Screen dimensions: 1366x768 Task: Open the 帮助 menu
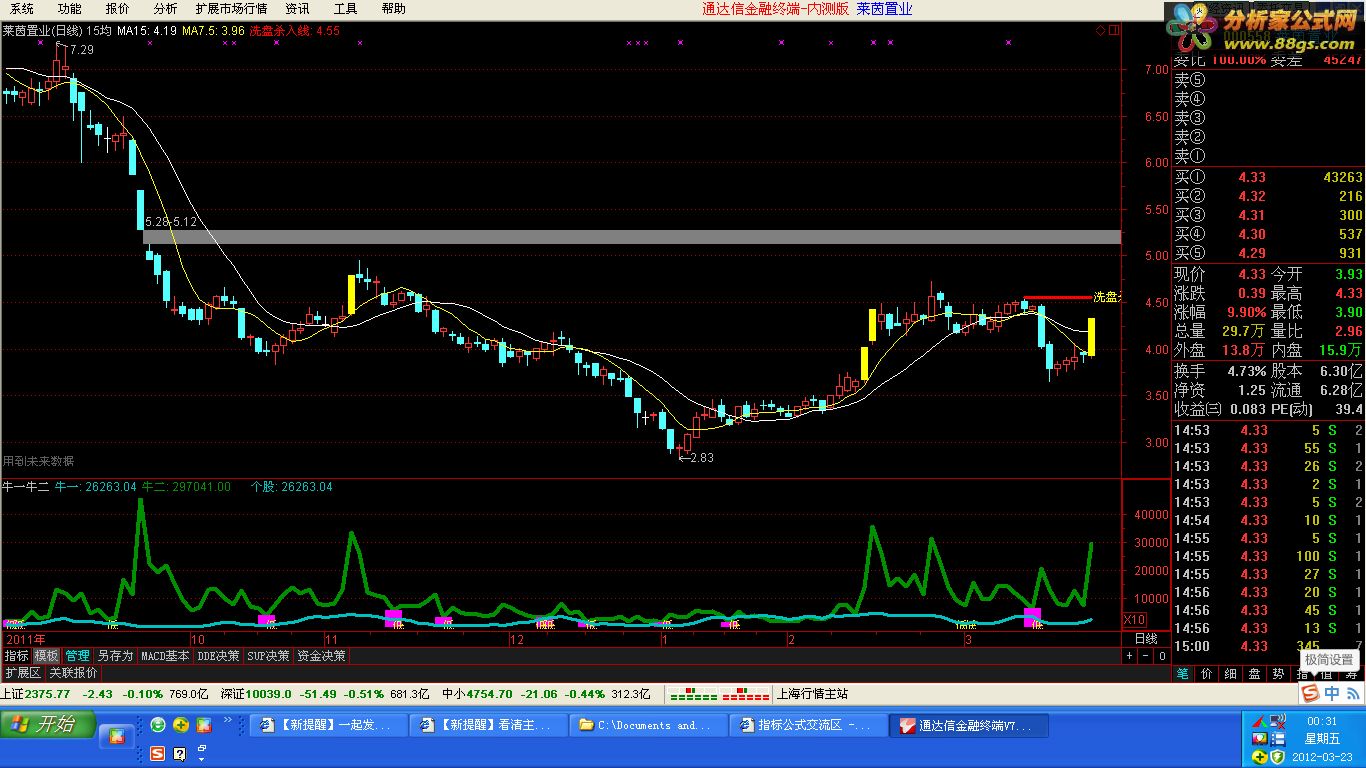coord(393,9)
